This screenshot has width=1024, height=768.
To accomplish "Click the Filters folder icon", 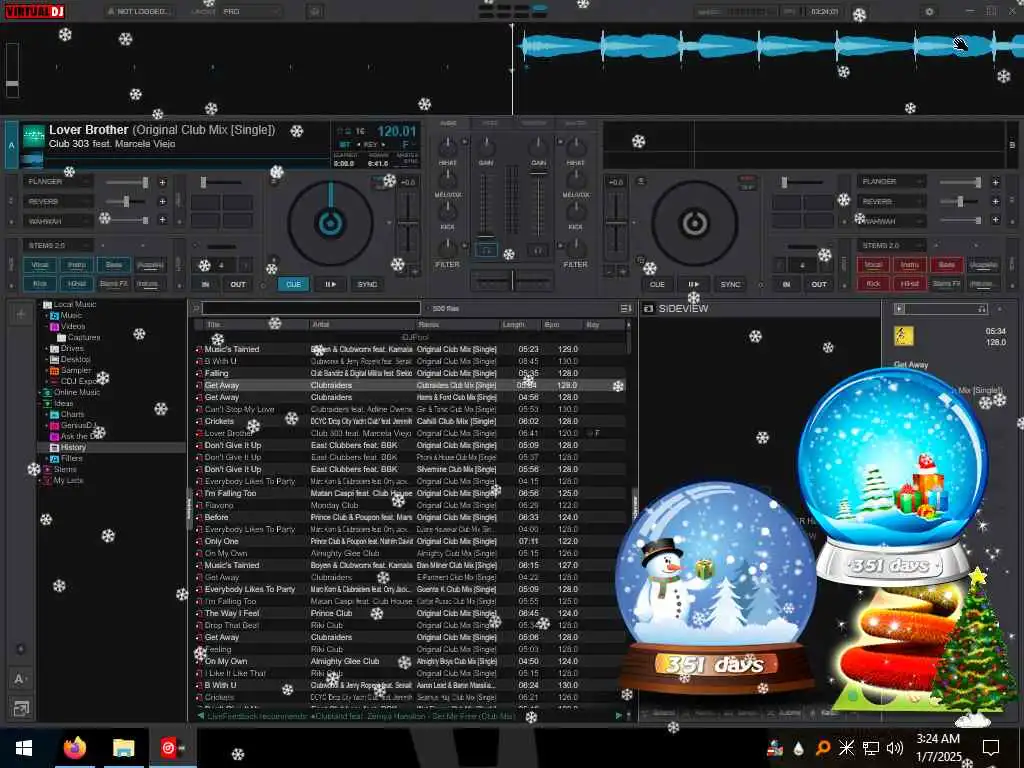I will [55, 458].
